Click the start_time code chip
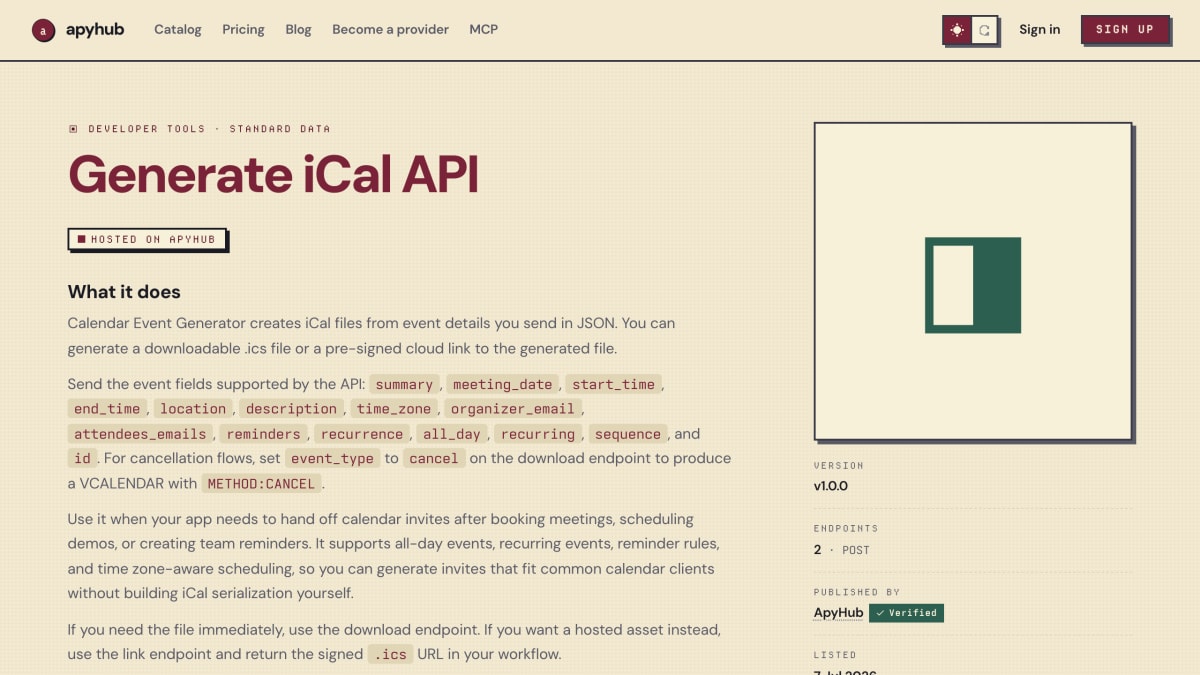The height and width of the screenshot is (675, 1200). tap(613, 384)
